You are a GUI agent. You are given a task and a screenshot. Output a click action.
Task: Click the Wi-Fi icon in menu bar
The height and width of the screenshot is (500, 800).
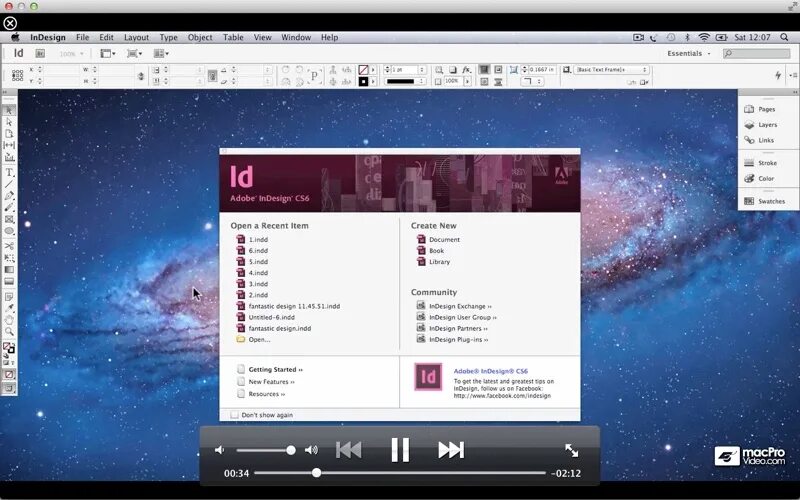coord(704,37)
